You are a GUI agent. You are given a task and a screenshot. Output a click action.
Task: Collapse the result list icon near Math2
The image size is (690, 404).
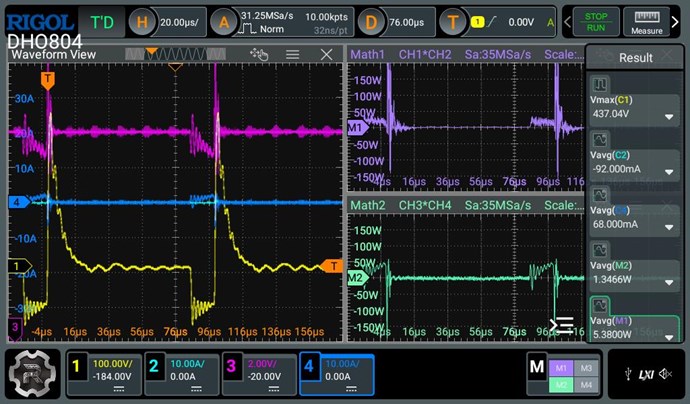pyautogui.click(x=562, y=326)
